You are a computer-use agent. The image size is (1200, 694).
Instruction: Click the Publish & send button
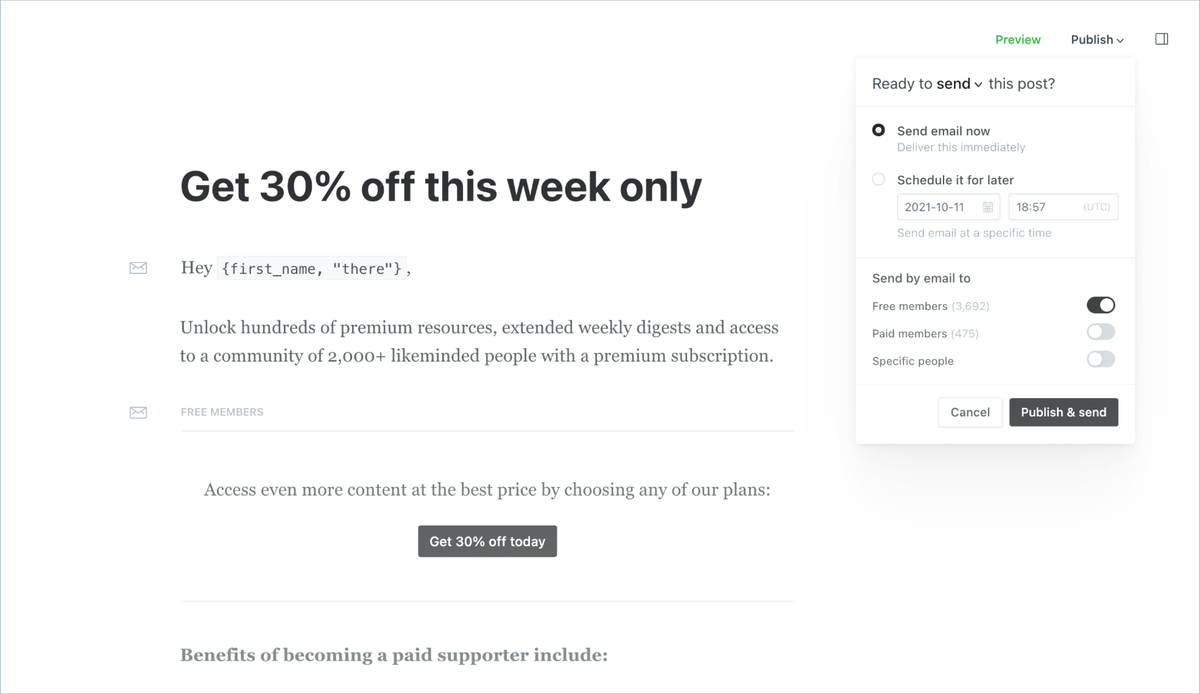tap(1063, 412)
